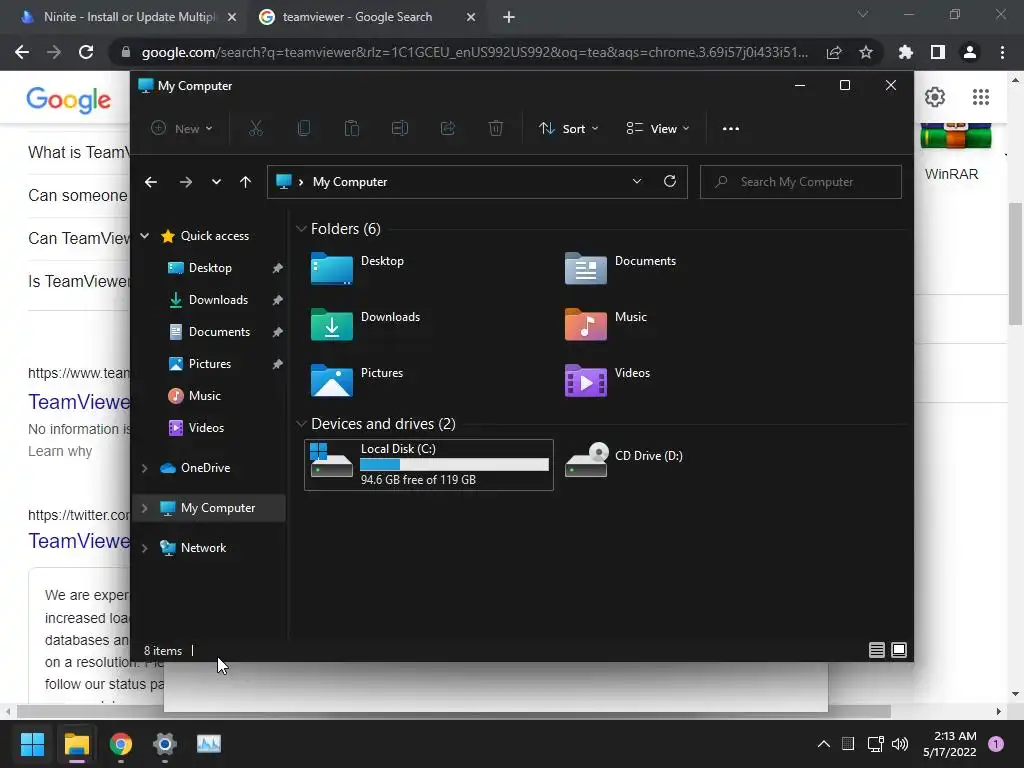The image size is (1024, 768).
Task: Click the Cut scissors icon in Explorer toolbar
Action: [x=255, y=129]
